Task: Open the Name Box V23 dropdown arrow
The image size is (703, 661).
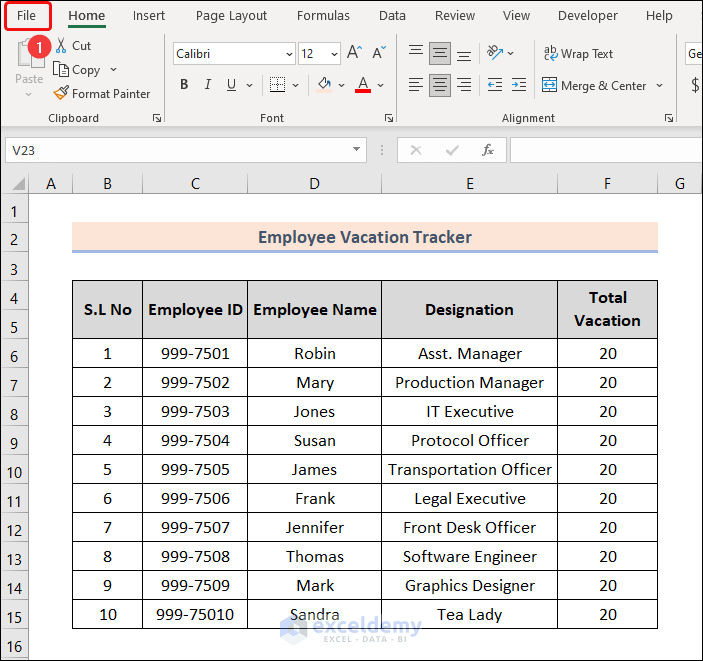Action: point(356,149)
